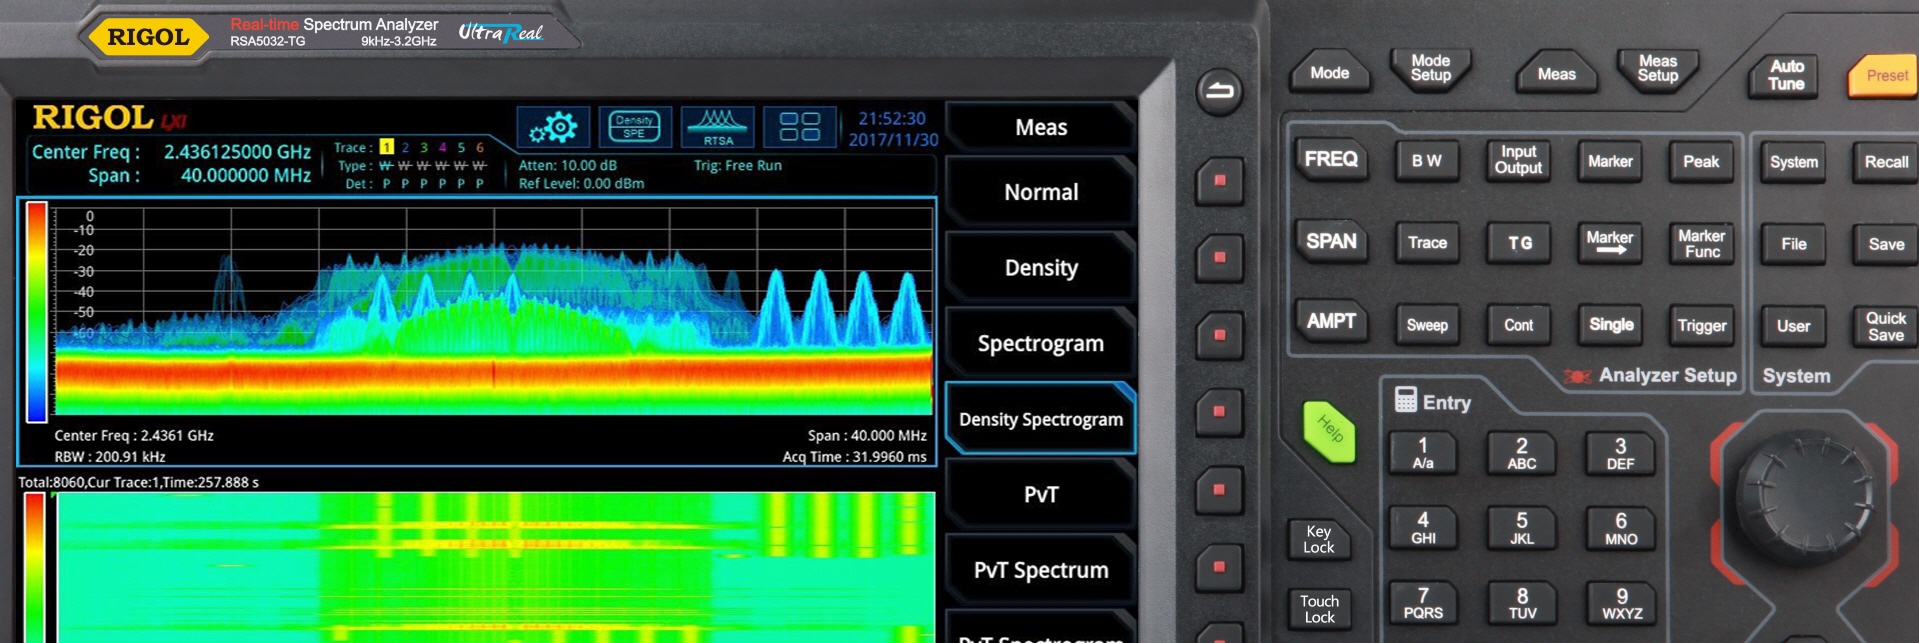Tap the Acq Time : 31.9960 ms readout
The width and height of the screenshot is (1919, 643).
tap(854, 457)
